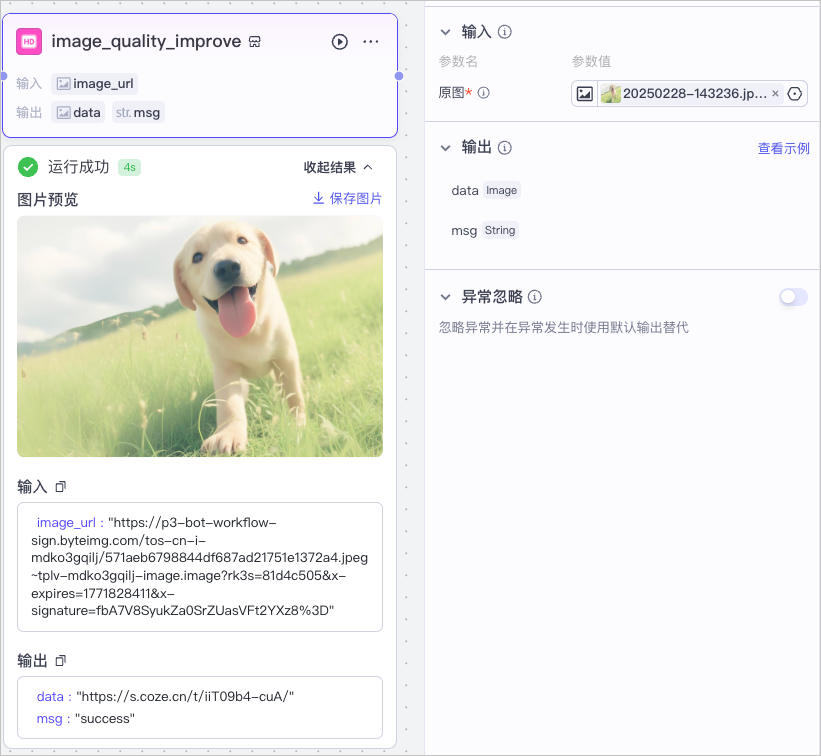The width and height of the screenshot is (821, 756).
Task: Click the plugin store icon beside node title
Action: click(254, 42)
